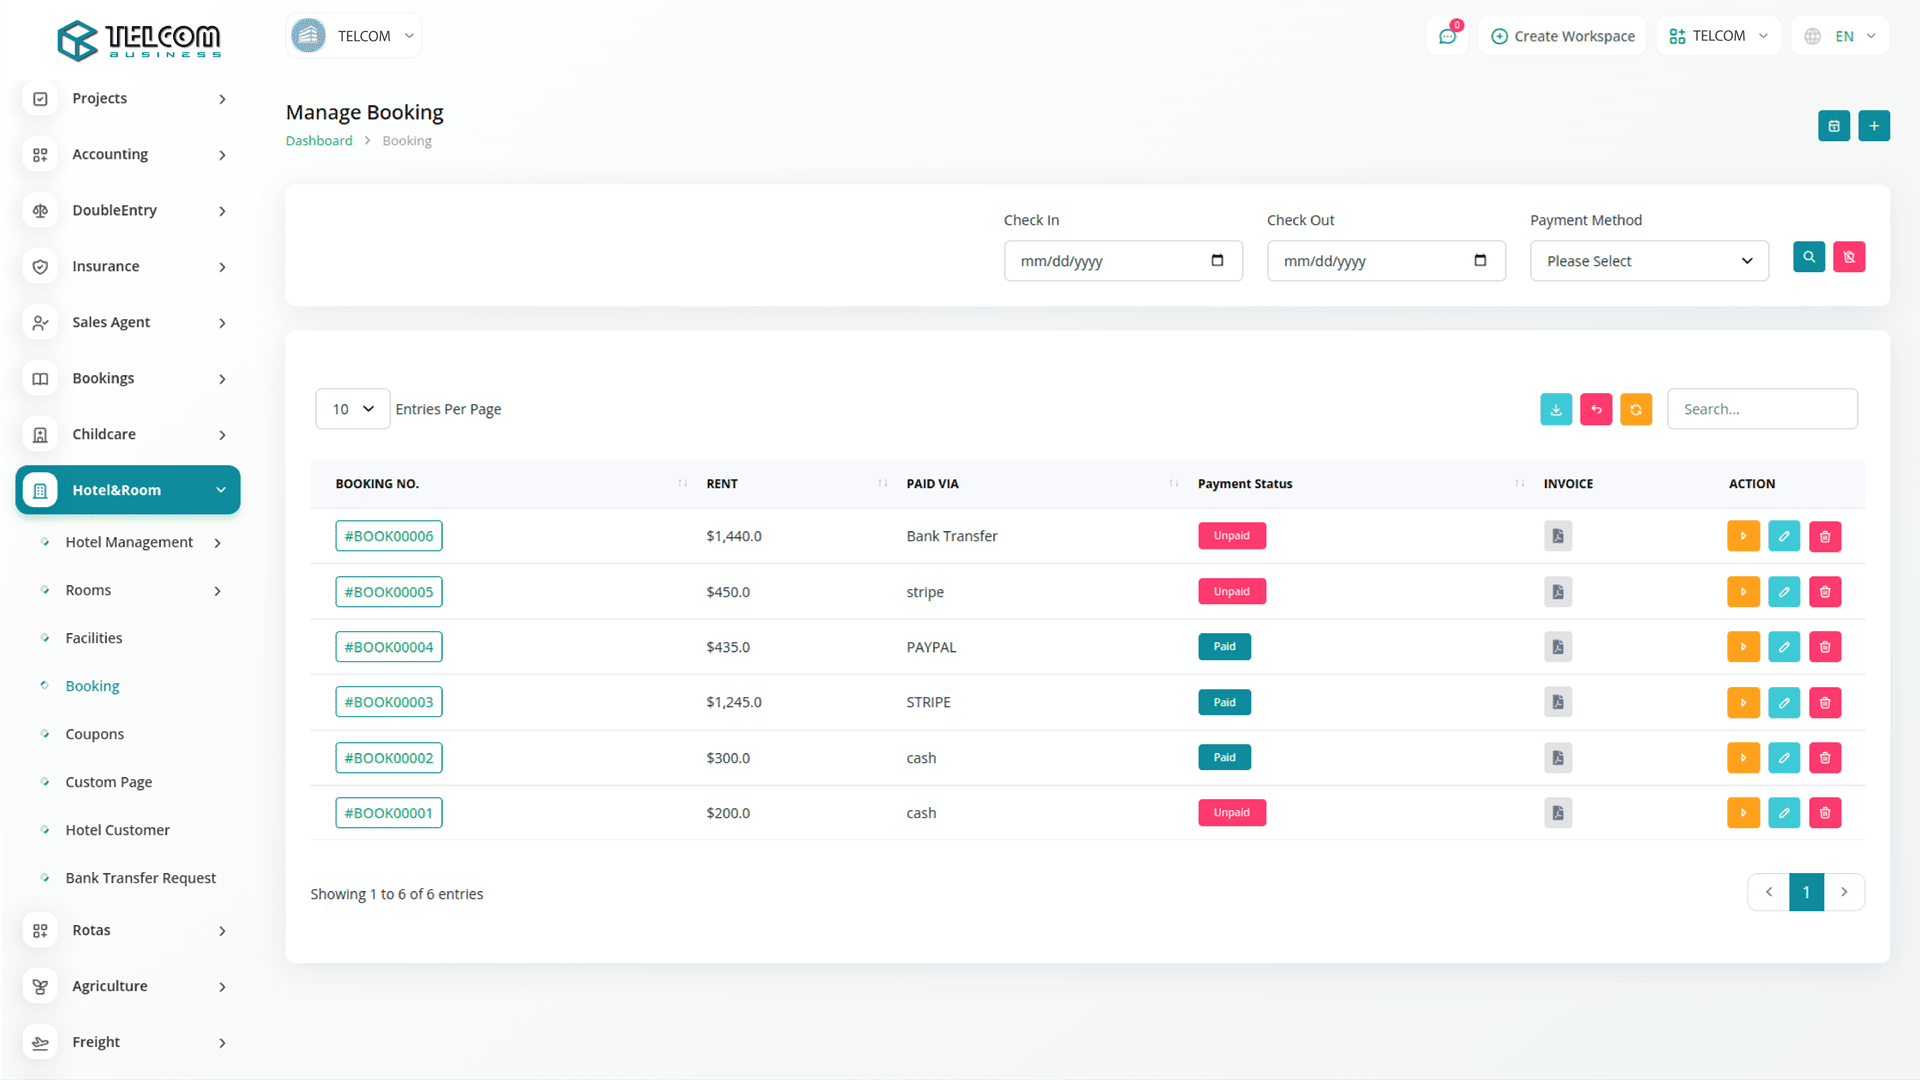Viewport: 1920px width, 1080px height.
Task: Delete booking #BOOK00001 using trash icon
Action: click(1824, 813)
